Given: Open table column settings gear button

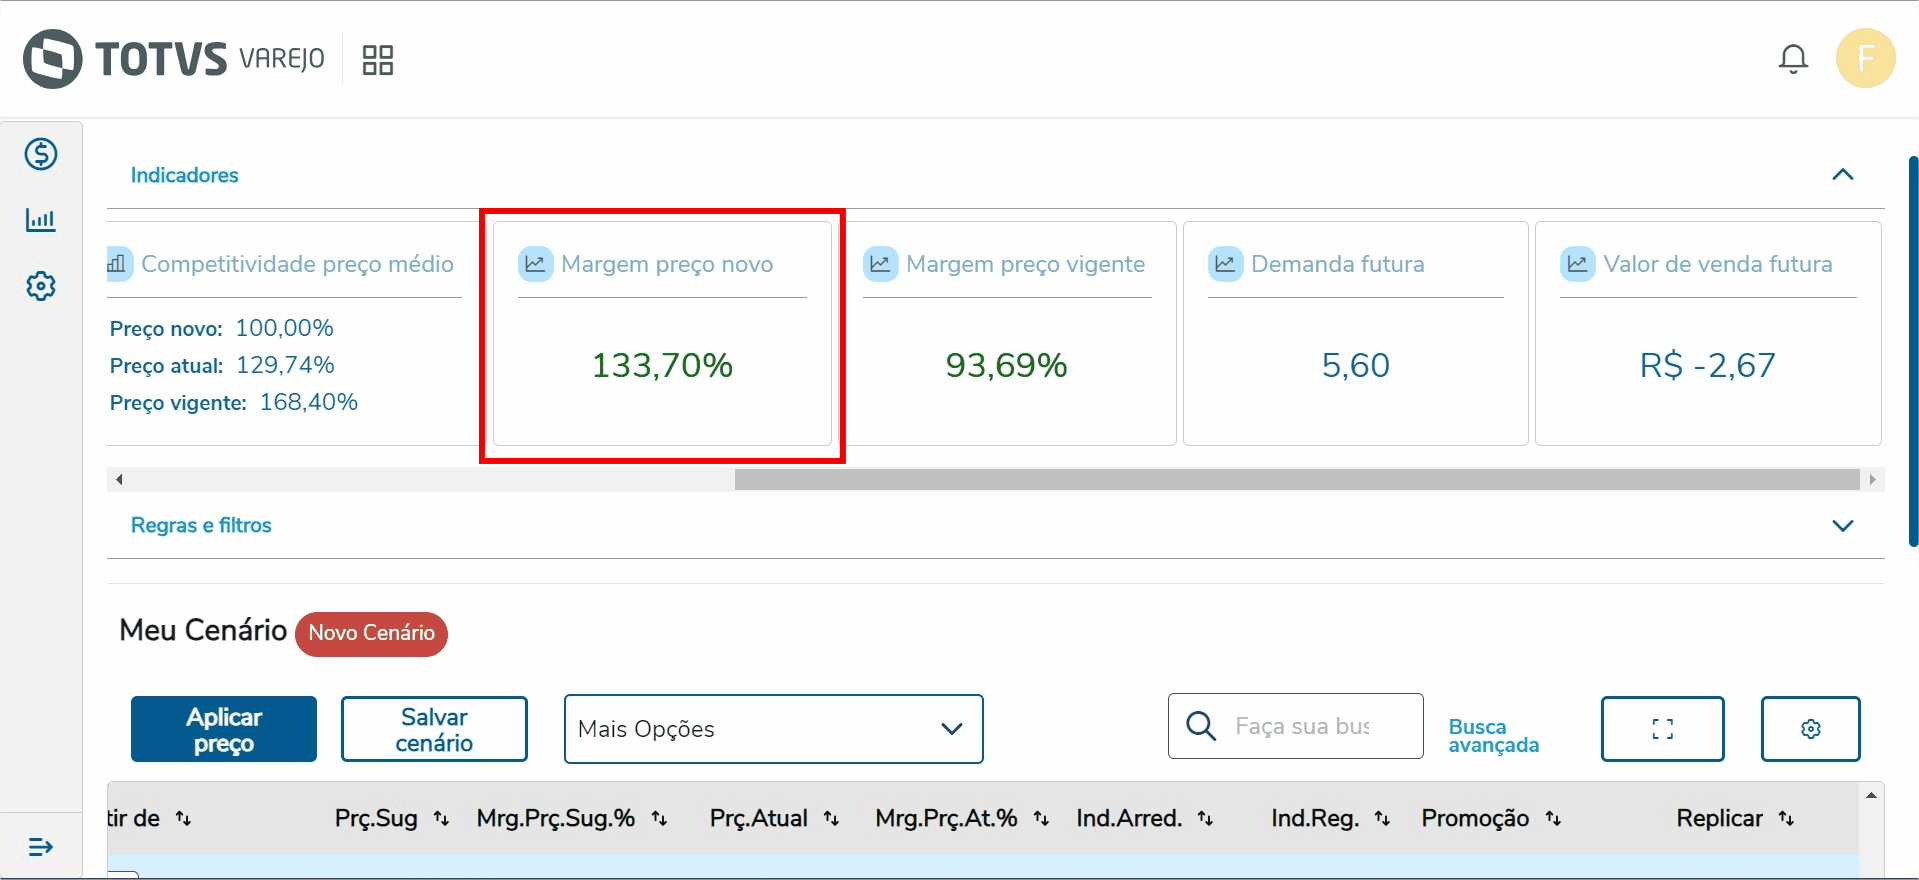Looking at the screenshot, I should tap(1810, 729).
